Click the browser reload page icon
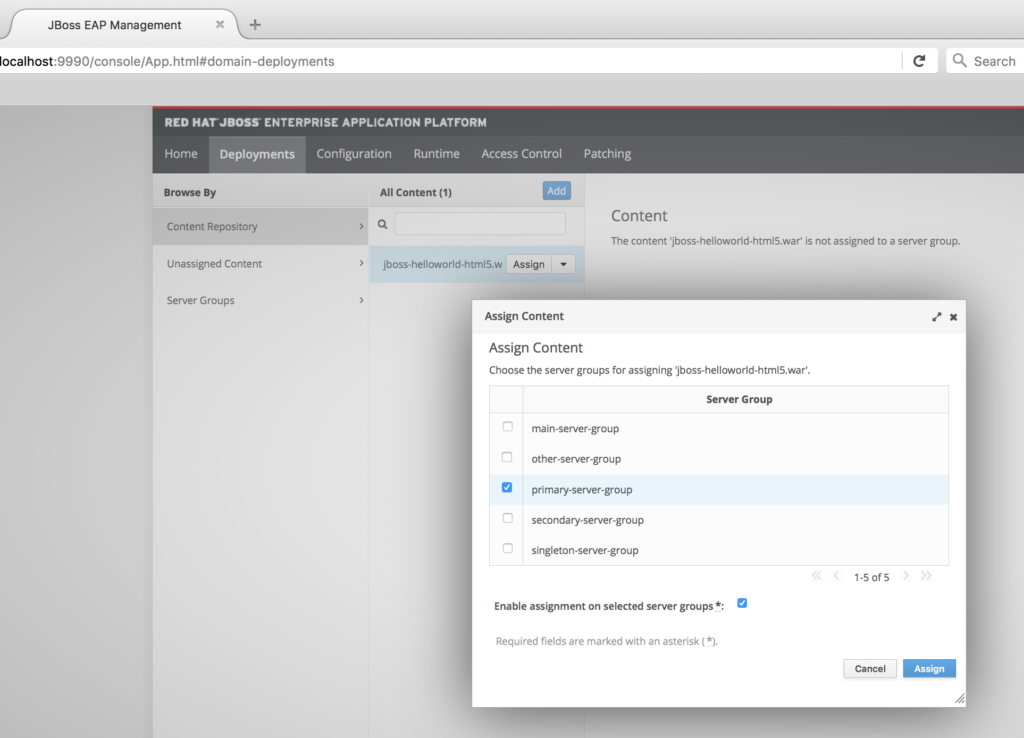1024x738 pixels. point(919,61)
